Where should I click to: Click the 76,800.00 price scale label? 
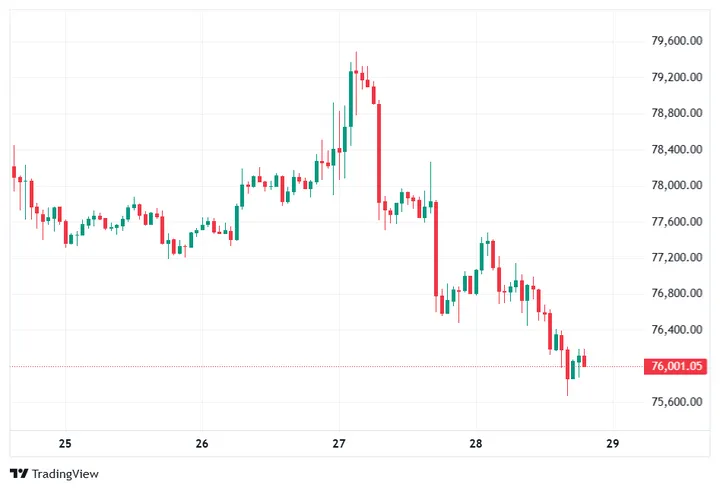click(x=675, y=293)
